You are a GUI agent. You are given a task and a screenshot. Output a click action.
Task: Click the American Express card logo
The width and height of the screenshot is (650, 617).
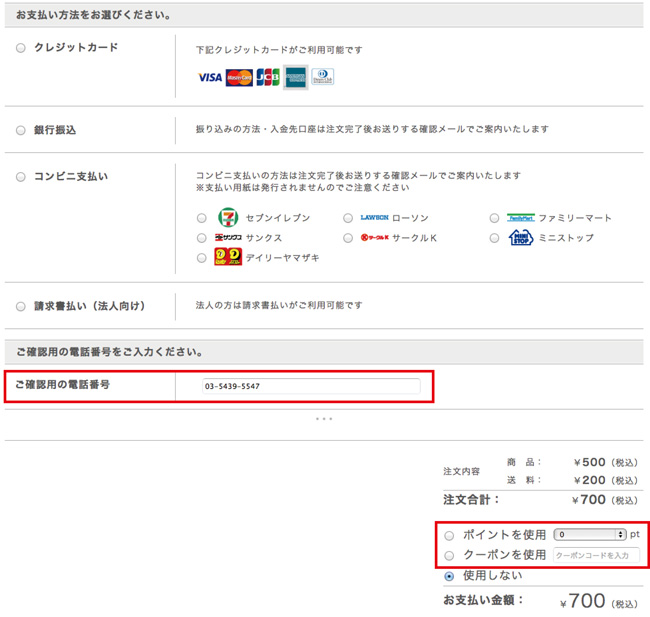click(x=295, y=77)
